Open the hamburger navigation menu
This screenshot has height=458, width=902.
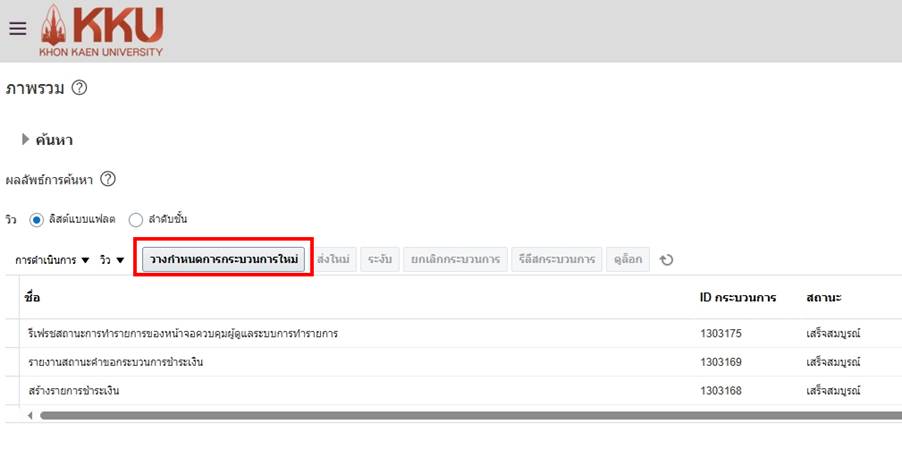[x=17, y=29]
